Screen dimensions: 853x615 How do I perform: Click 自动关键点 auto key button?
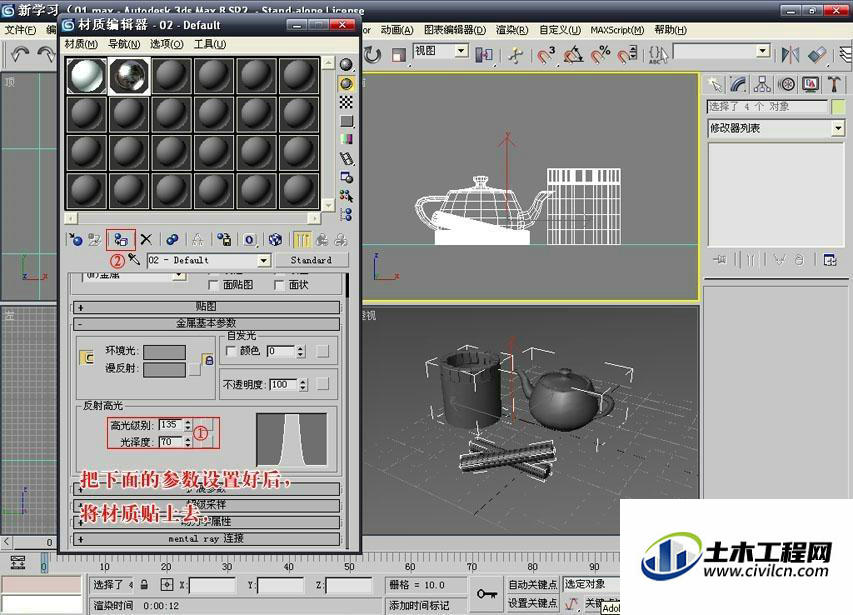coord(533,585)
